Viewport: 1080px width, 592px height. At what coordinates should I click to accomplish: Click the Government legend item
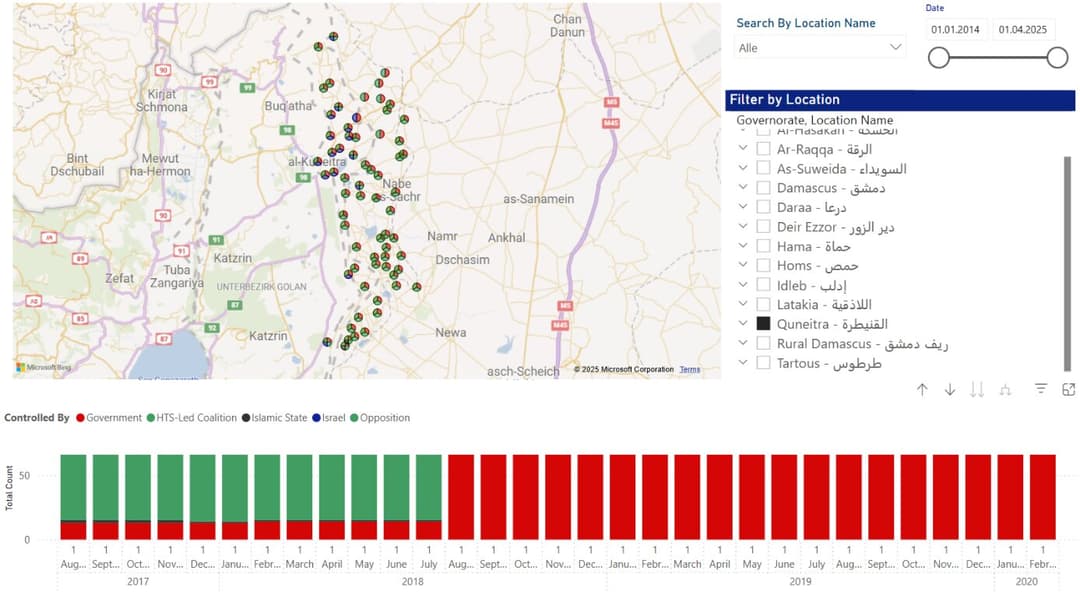pyautogui.click(x=109, y=418)
